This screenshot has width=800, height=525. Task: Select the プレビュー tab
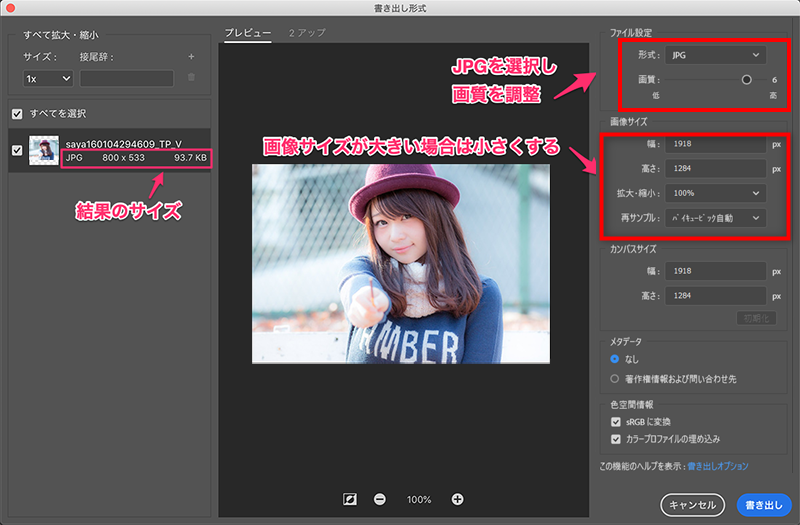pos(247,33)
